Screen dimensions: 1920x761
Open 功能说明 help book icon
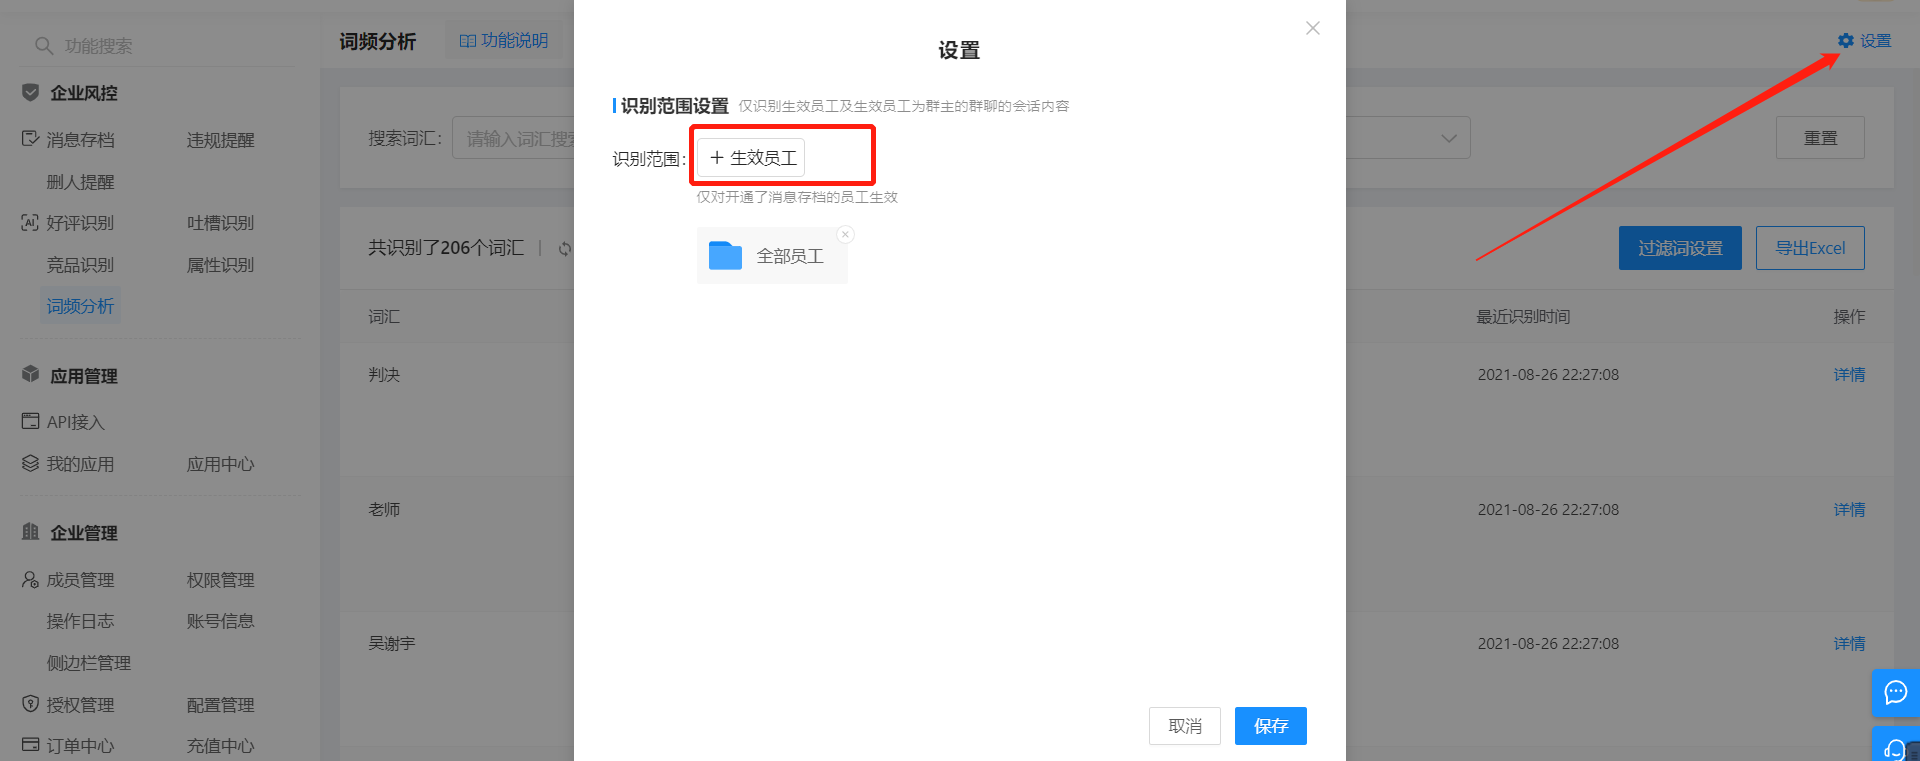coord(467,41)
